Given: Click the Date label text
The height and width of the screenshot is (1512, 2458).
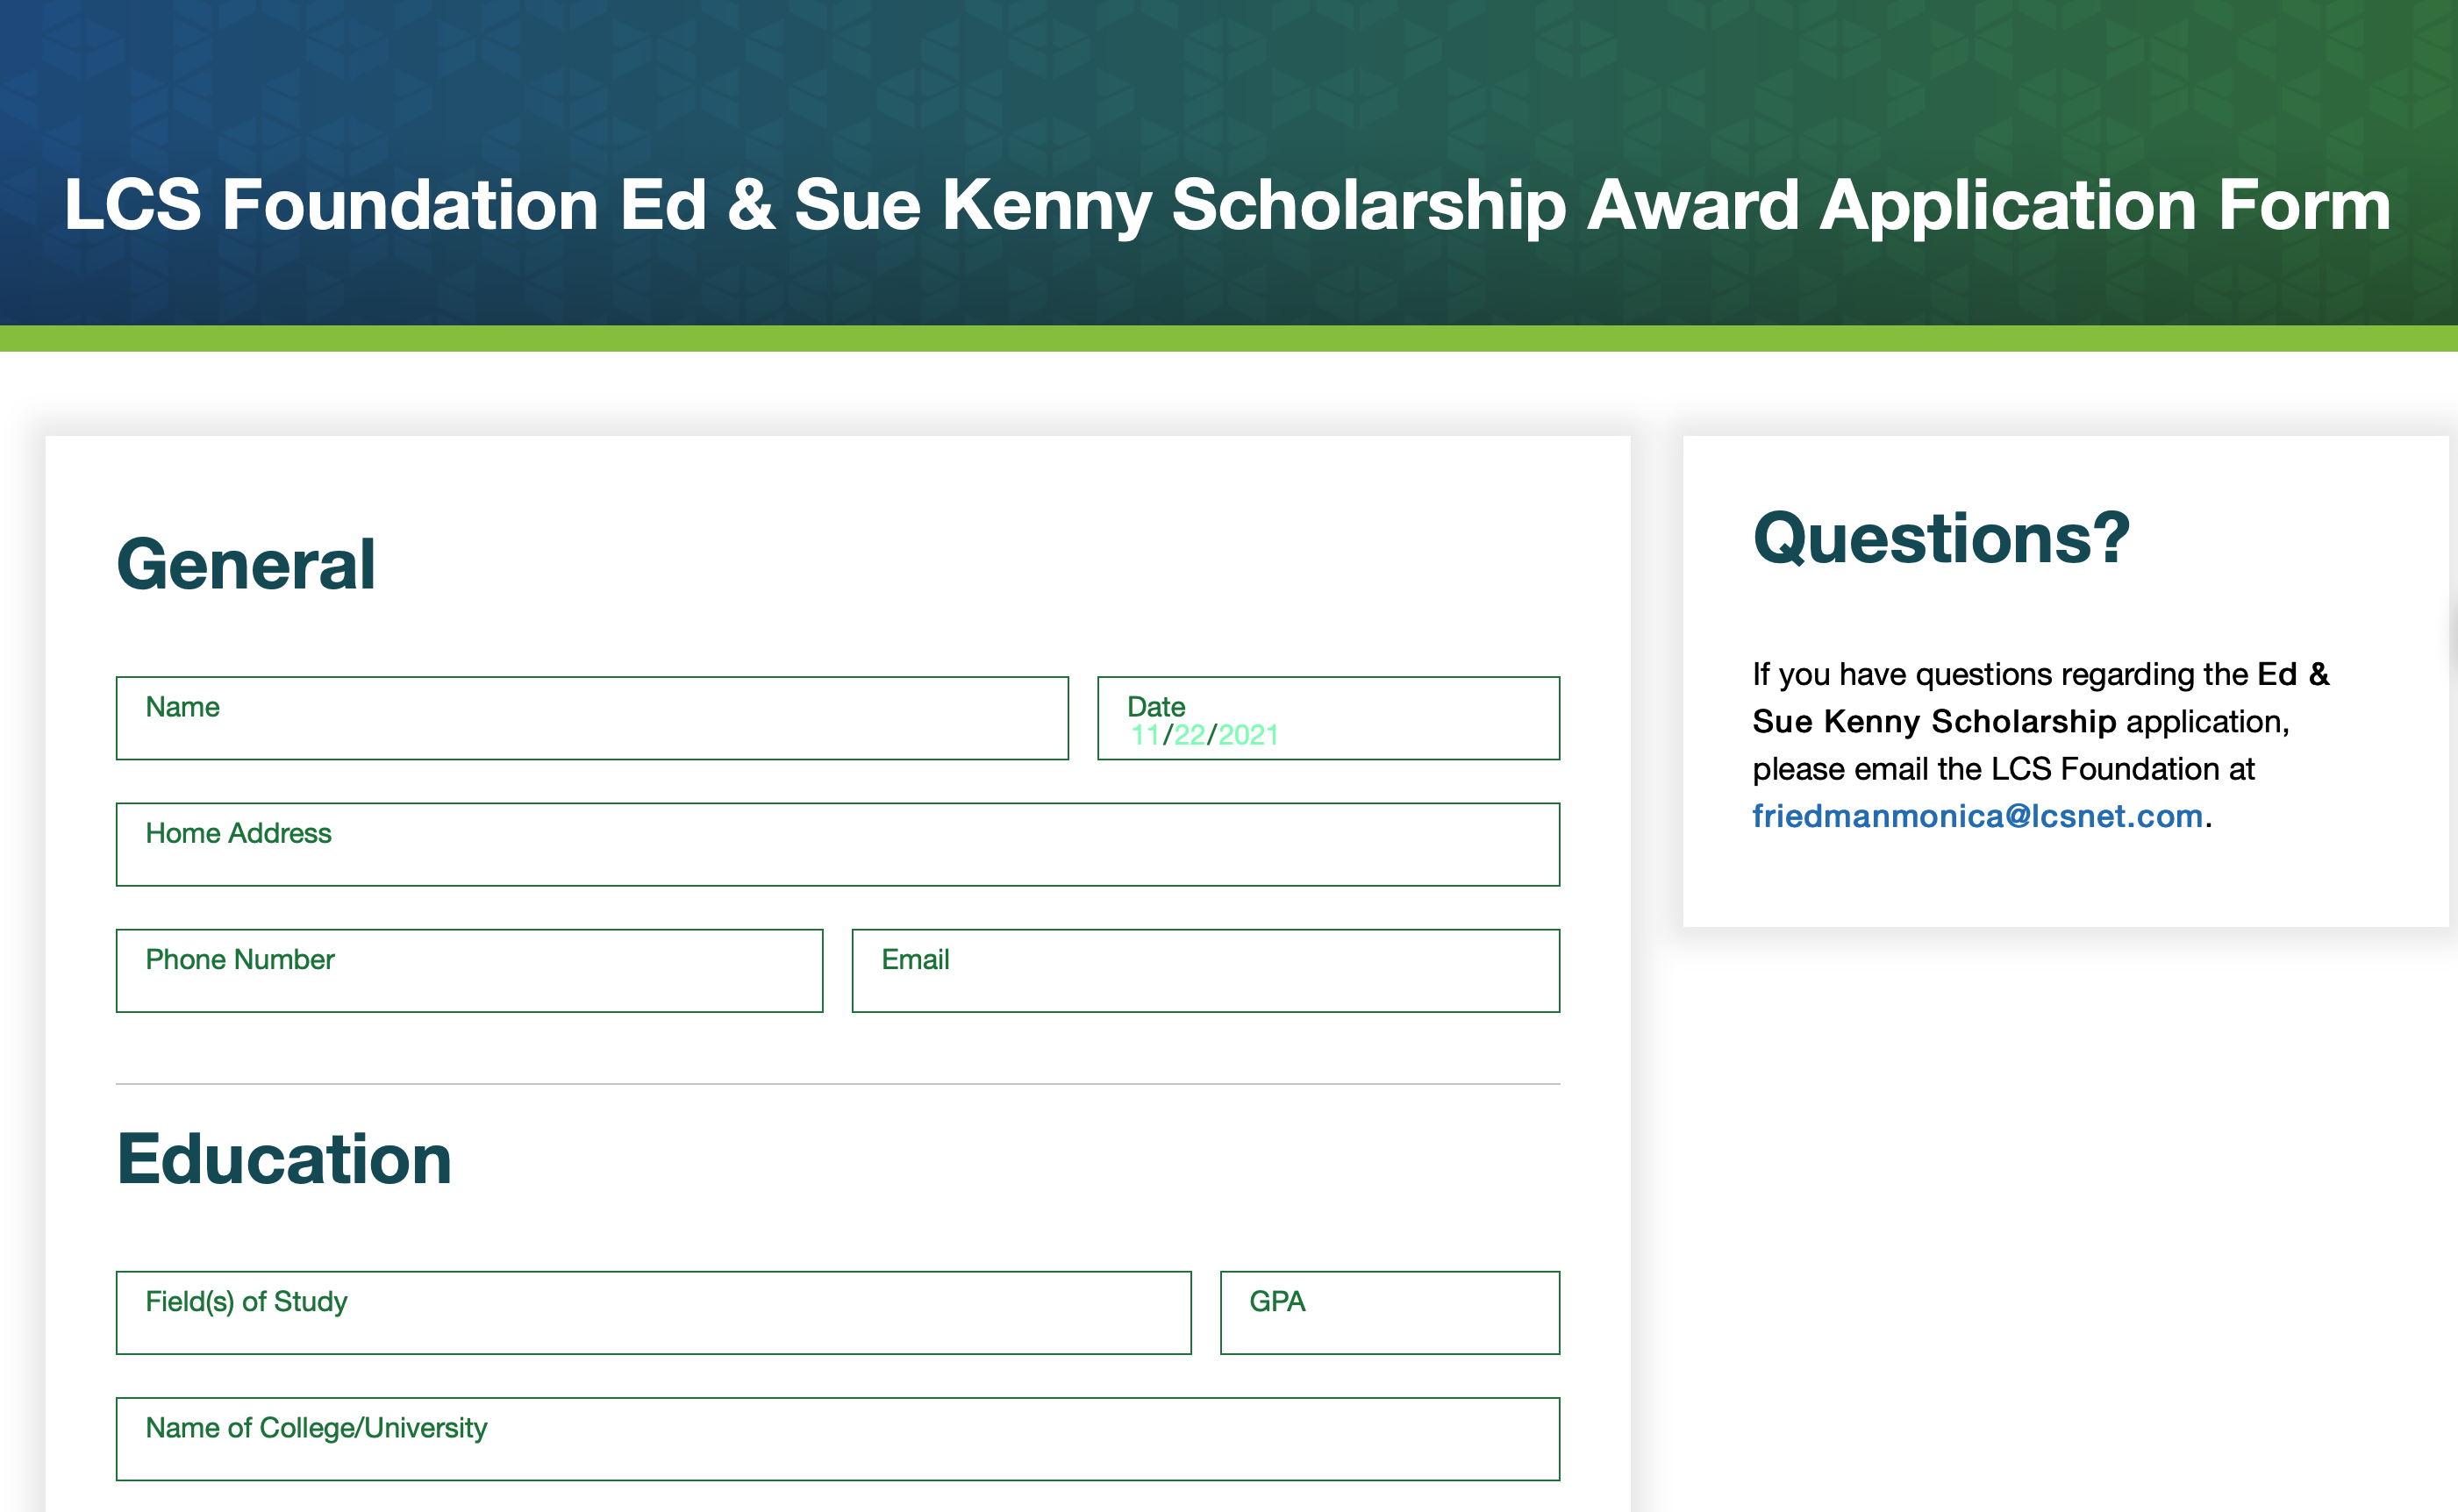Looking at the screenshot, I should pyautogui.click(x=1156, y=707).
